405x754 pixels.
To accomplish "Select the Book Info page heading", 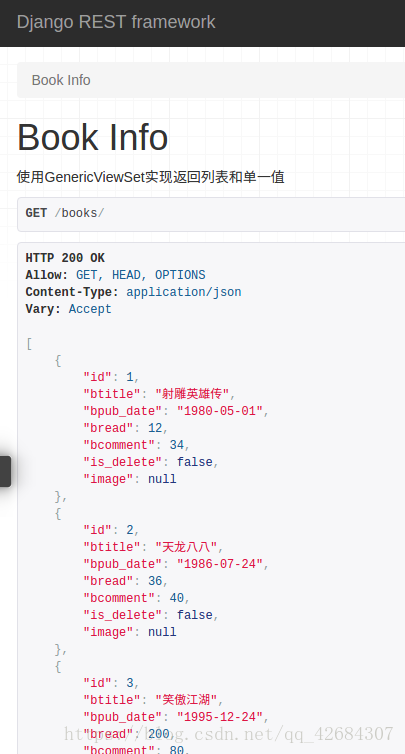I will [92, 137].
